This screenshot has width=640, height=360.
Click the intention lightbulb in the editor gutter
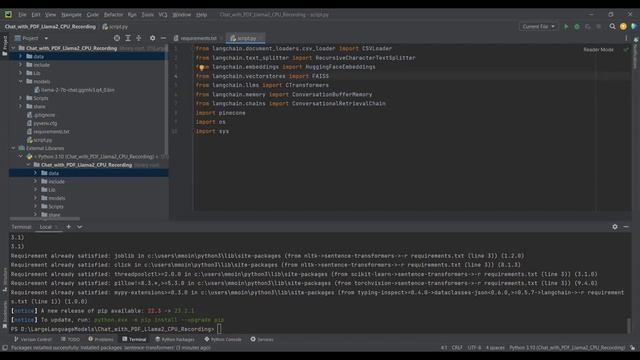tap(201, 67)
